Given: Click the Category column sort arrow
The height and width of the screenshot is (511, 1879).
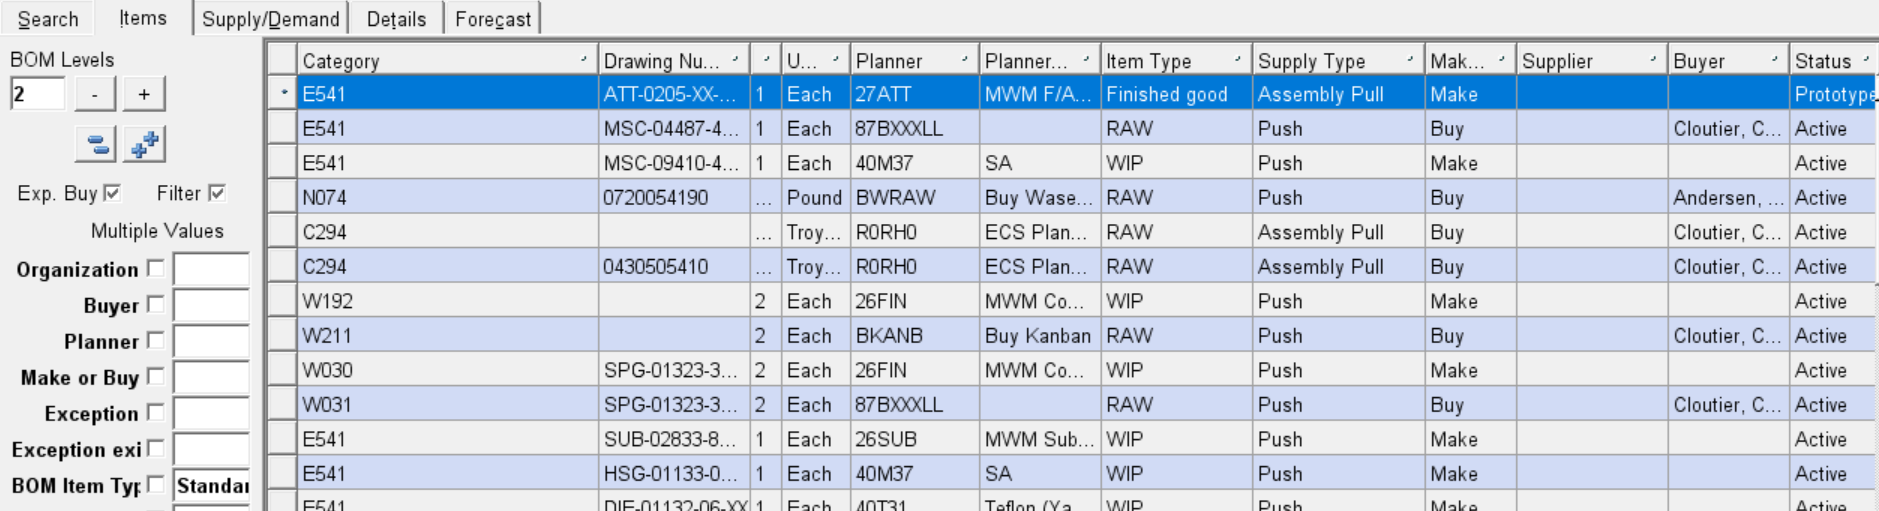Looking at the screenshot, I should pyautogui.click(x=584, y=60).
